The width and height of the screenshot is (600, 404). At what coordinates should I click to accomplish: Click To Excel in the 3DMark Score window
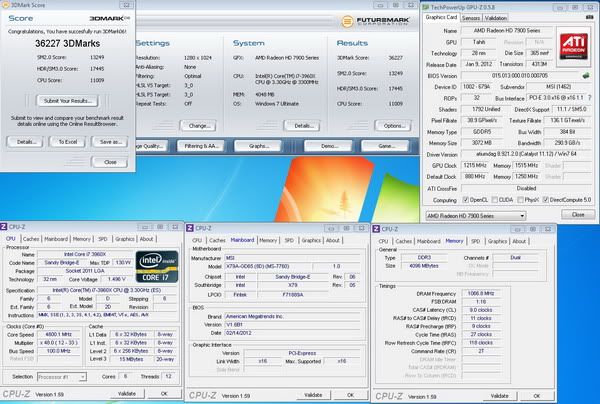[x=68, y=142]
